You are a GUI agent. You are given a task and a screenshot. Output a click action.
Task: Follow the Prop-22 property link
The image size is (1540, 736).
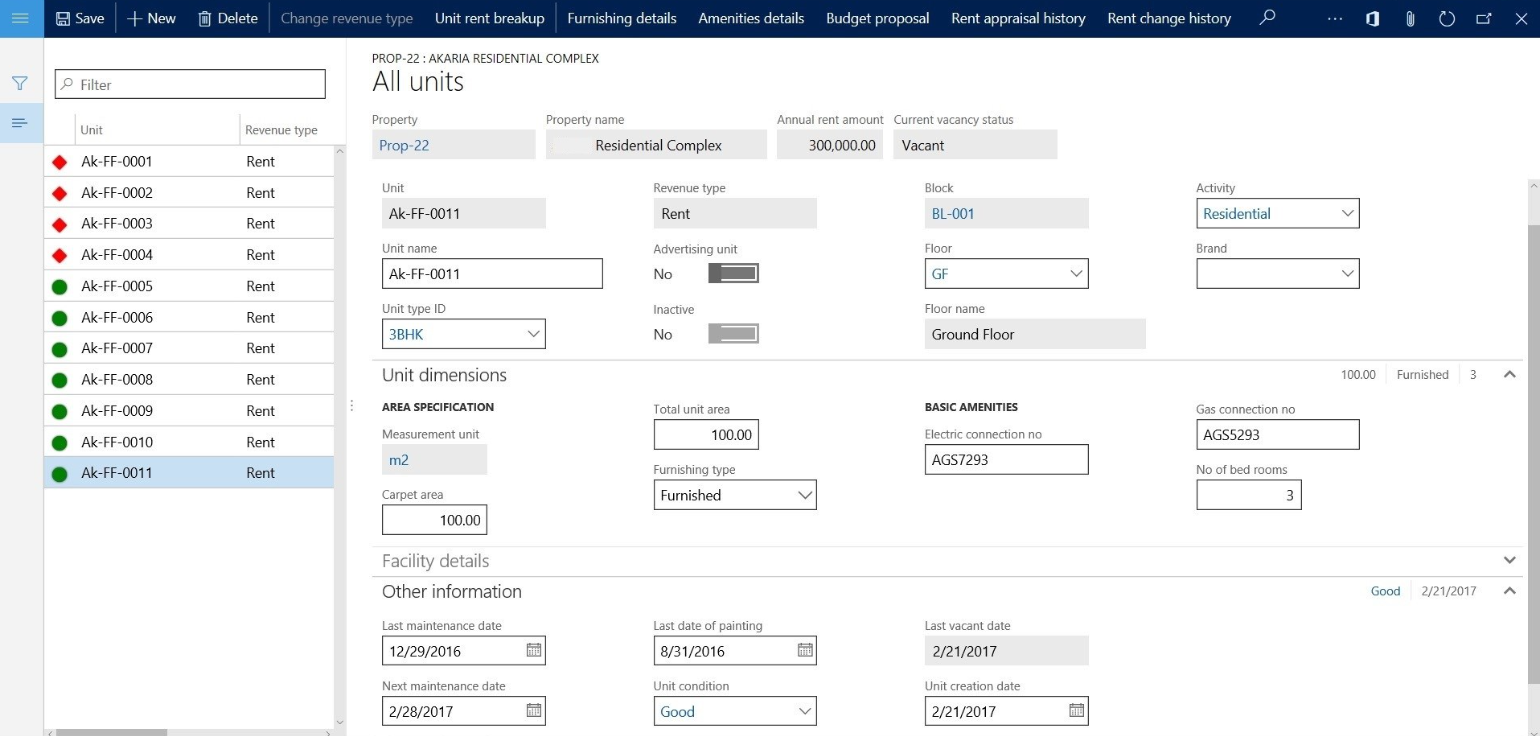404,145
